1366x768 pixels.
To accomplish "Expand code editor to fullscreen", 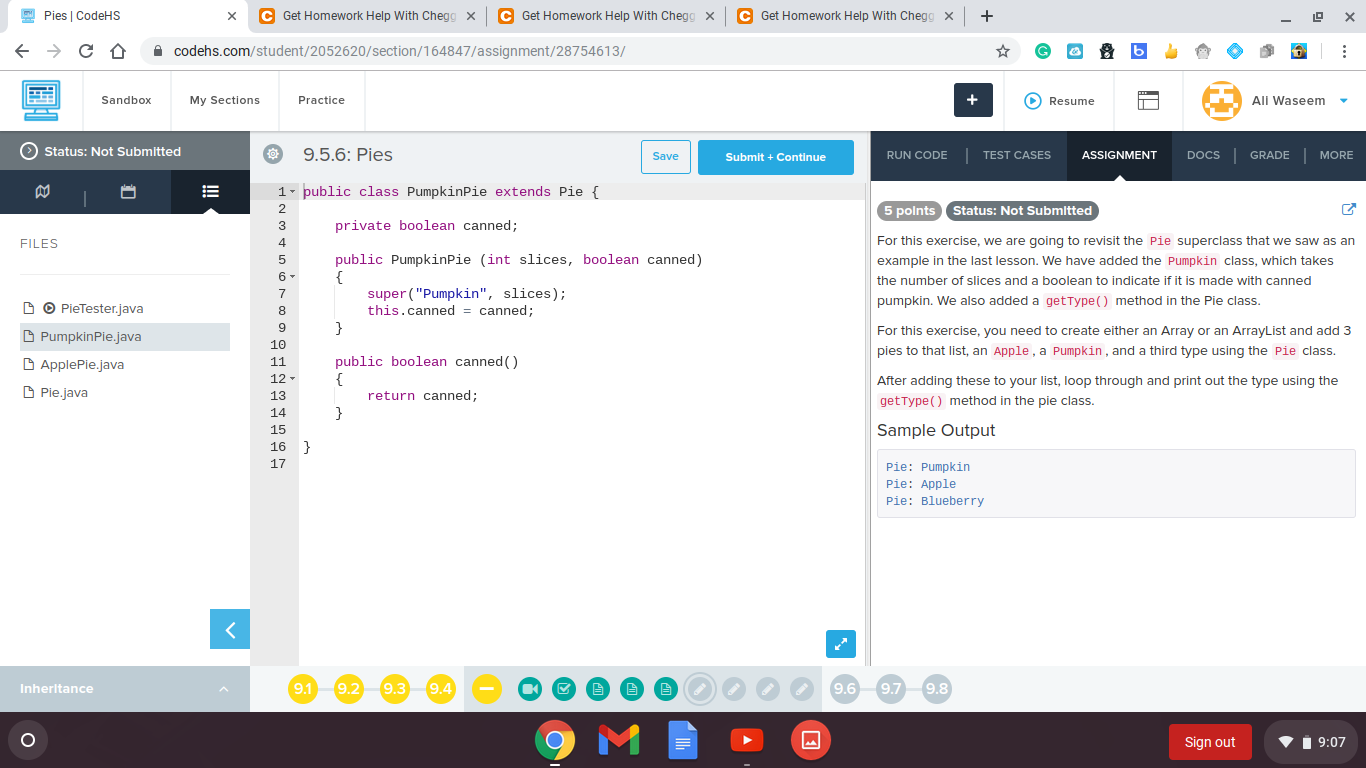I will tap(841, 644).
